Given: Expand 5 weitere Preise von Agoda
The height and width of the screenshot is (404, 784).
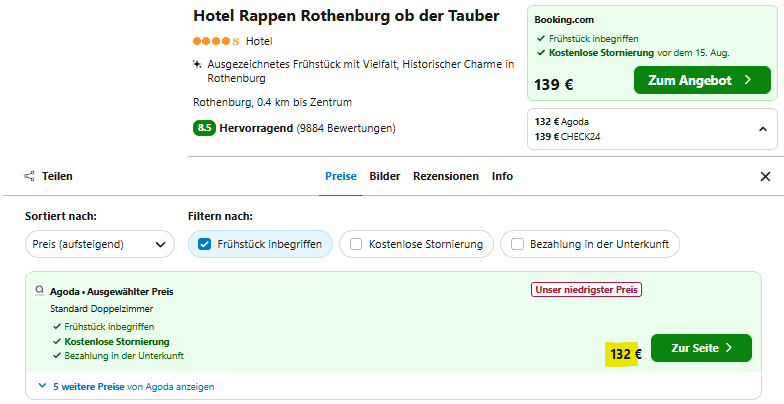Looking at the screenshot, I should (x=134, y=386).
